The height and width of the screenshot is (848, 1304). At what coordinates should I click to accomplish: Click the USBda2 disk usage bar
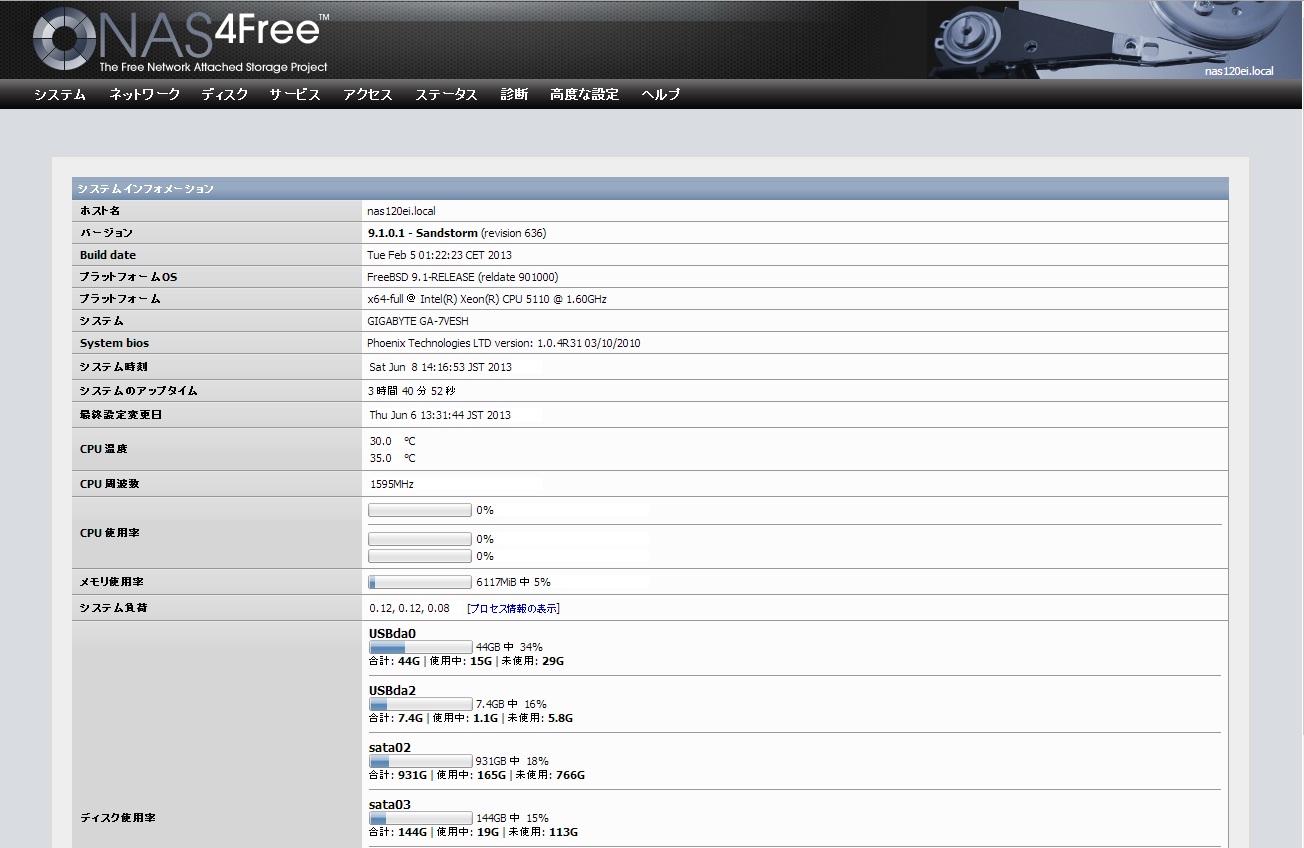click(x=420, y=704)
